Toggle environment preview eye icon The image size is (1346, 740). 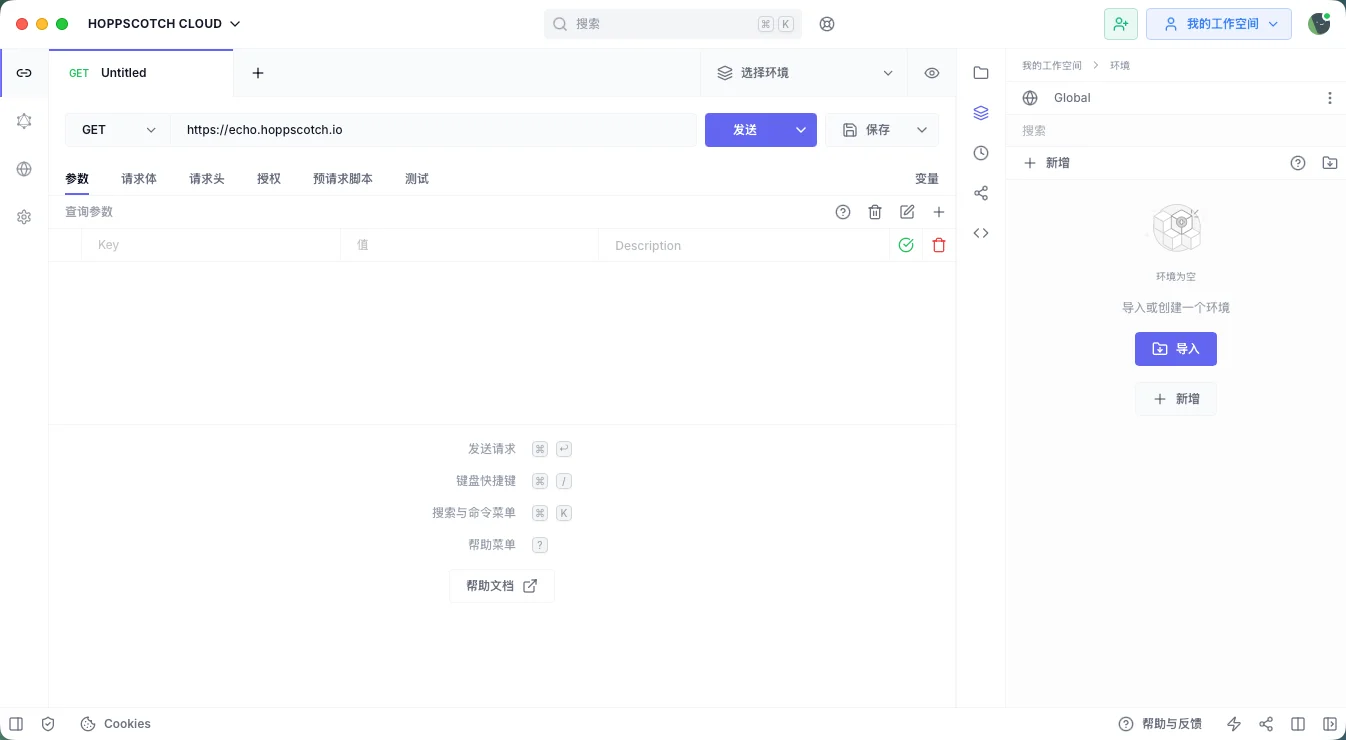[x=932, y=73]
